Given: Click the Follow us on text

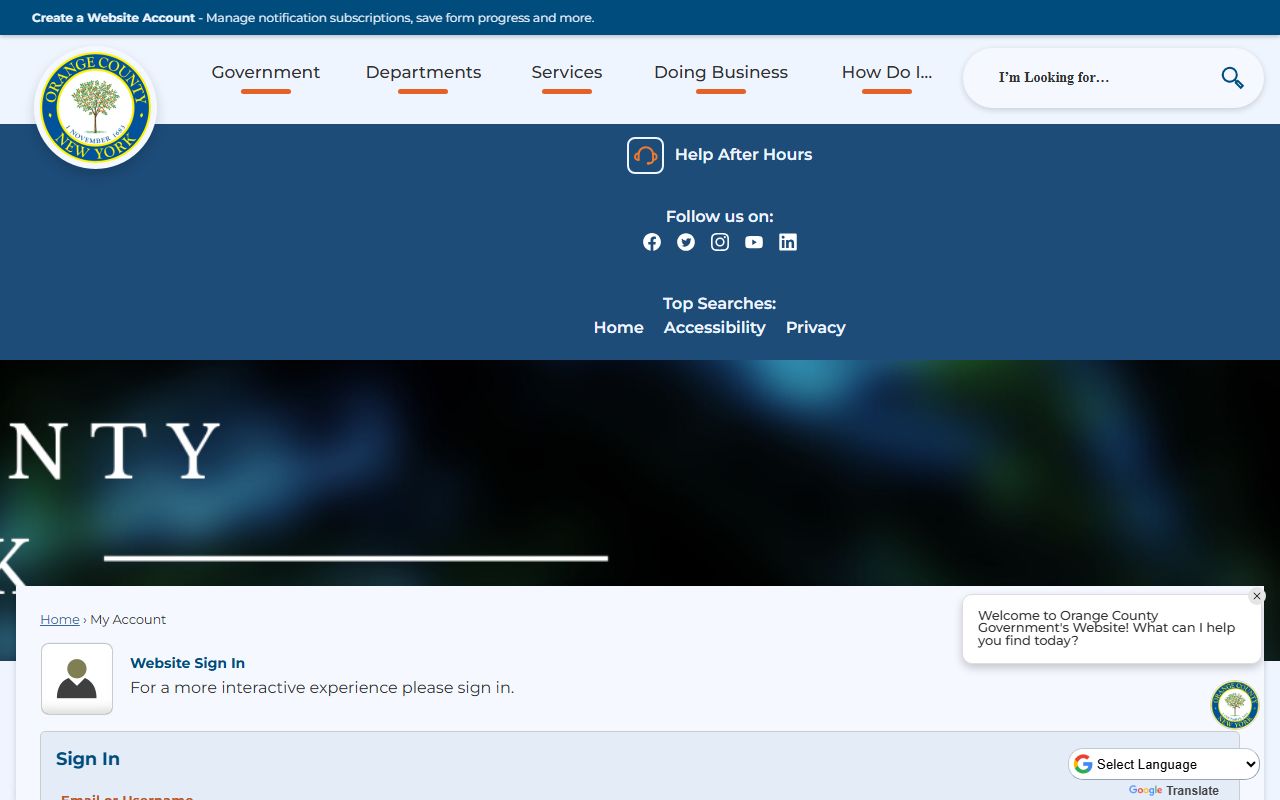Looking at the screenshot, I should click(720, 216).
